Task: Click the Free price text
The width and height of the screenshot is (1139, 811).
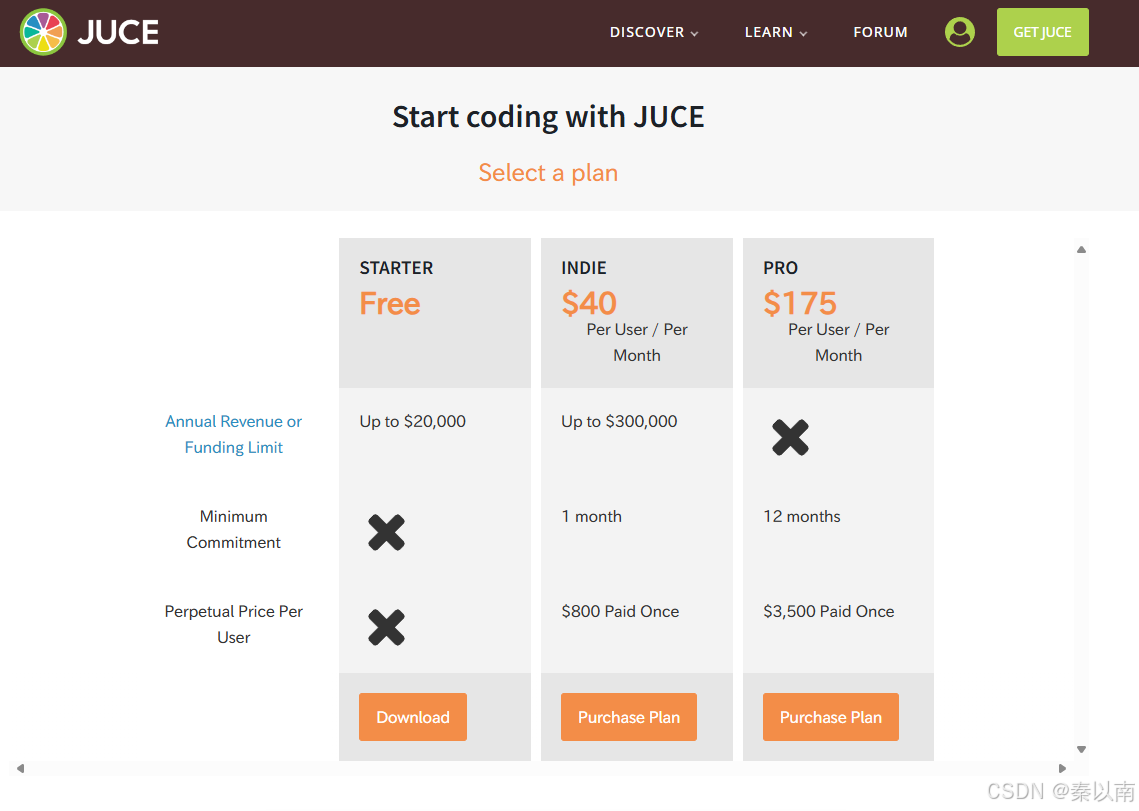Action: click(x=390, y=303)
